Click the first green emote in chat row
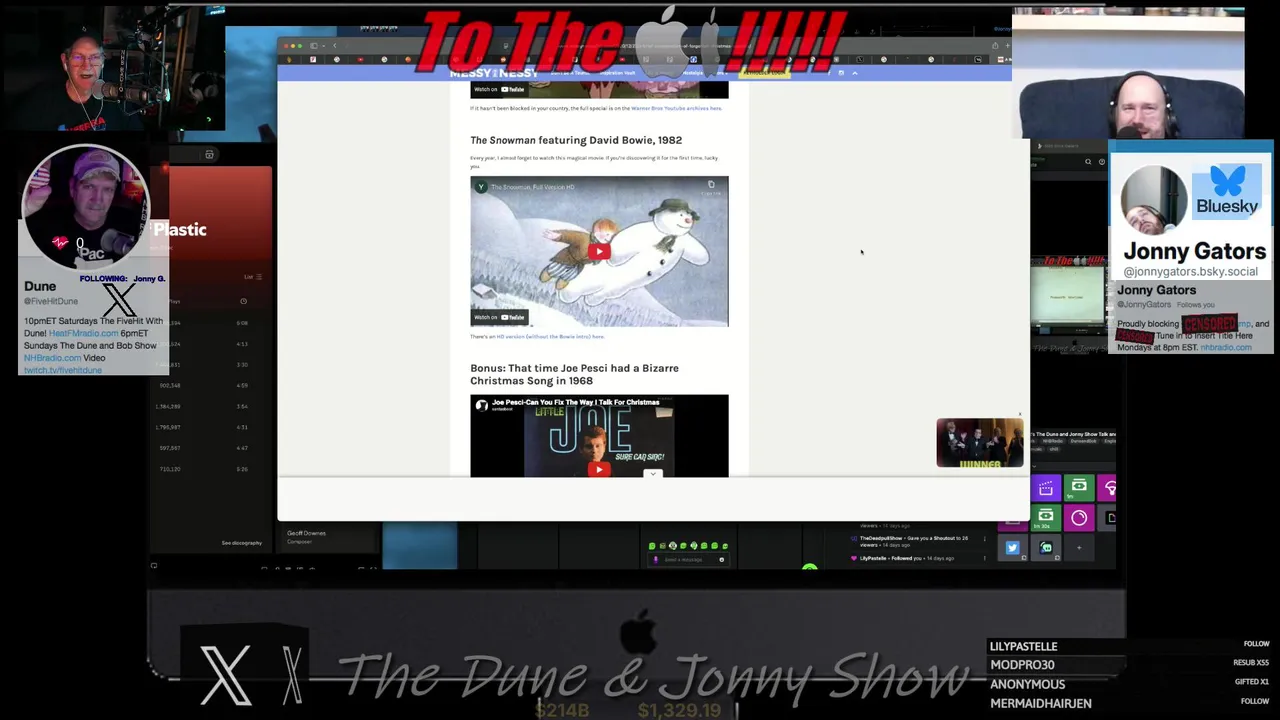The width and height of the screenshot is (1280, 720). point(652,546)
